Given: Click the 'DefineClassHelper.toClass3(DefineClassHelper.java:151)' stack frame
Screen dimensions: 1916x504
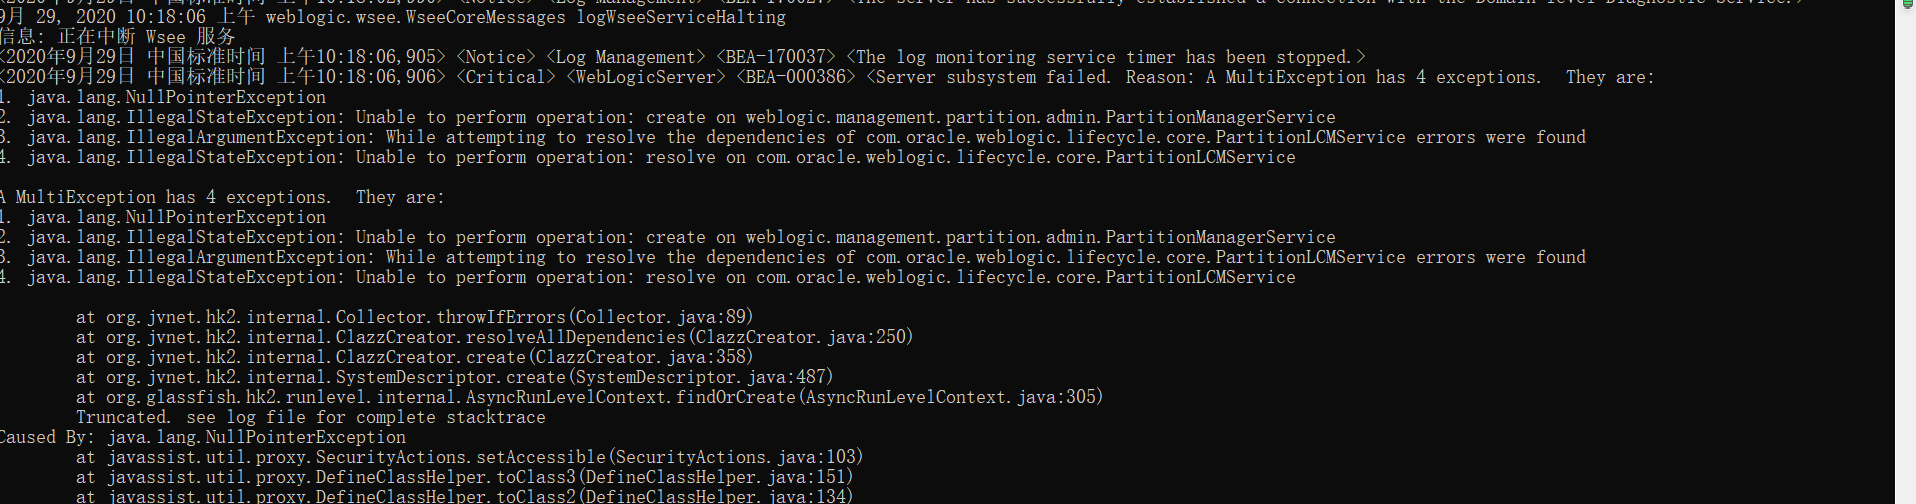Looking at the screenshot, I should (x=465, y=477).
